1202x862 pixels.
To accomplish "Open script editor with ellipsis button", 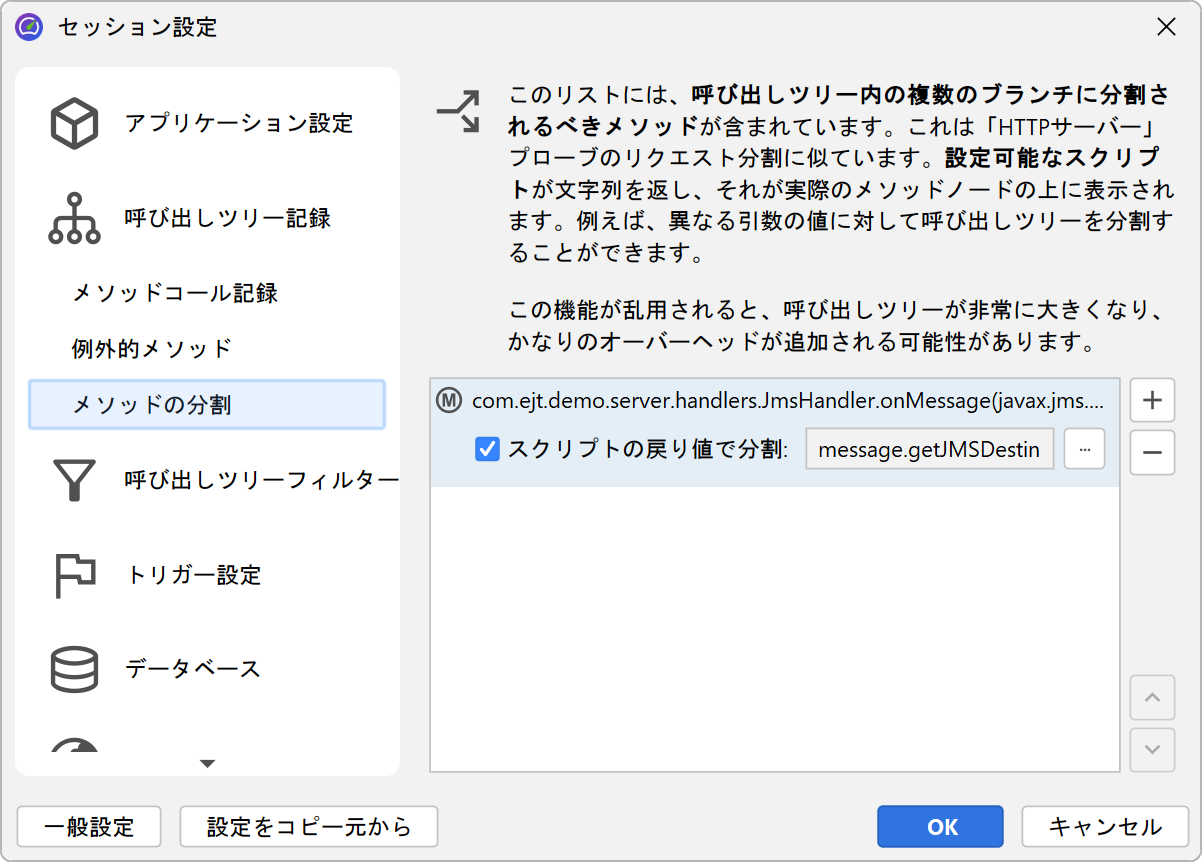I will 1085,450.
